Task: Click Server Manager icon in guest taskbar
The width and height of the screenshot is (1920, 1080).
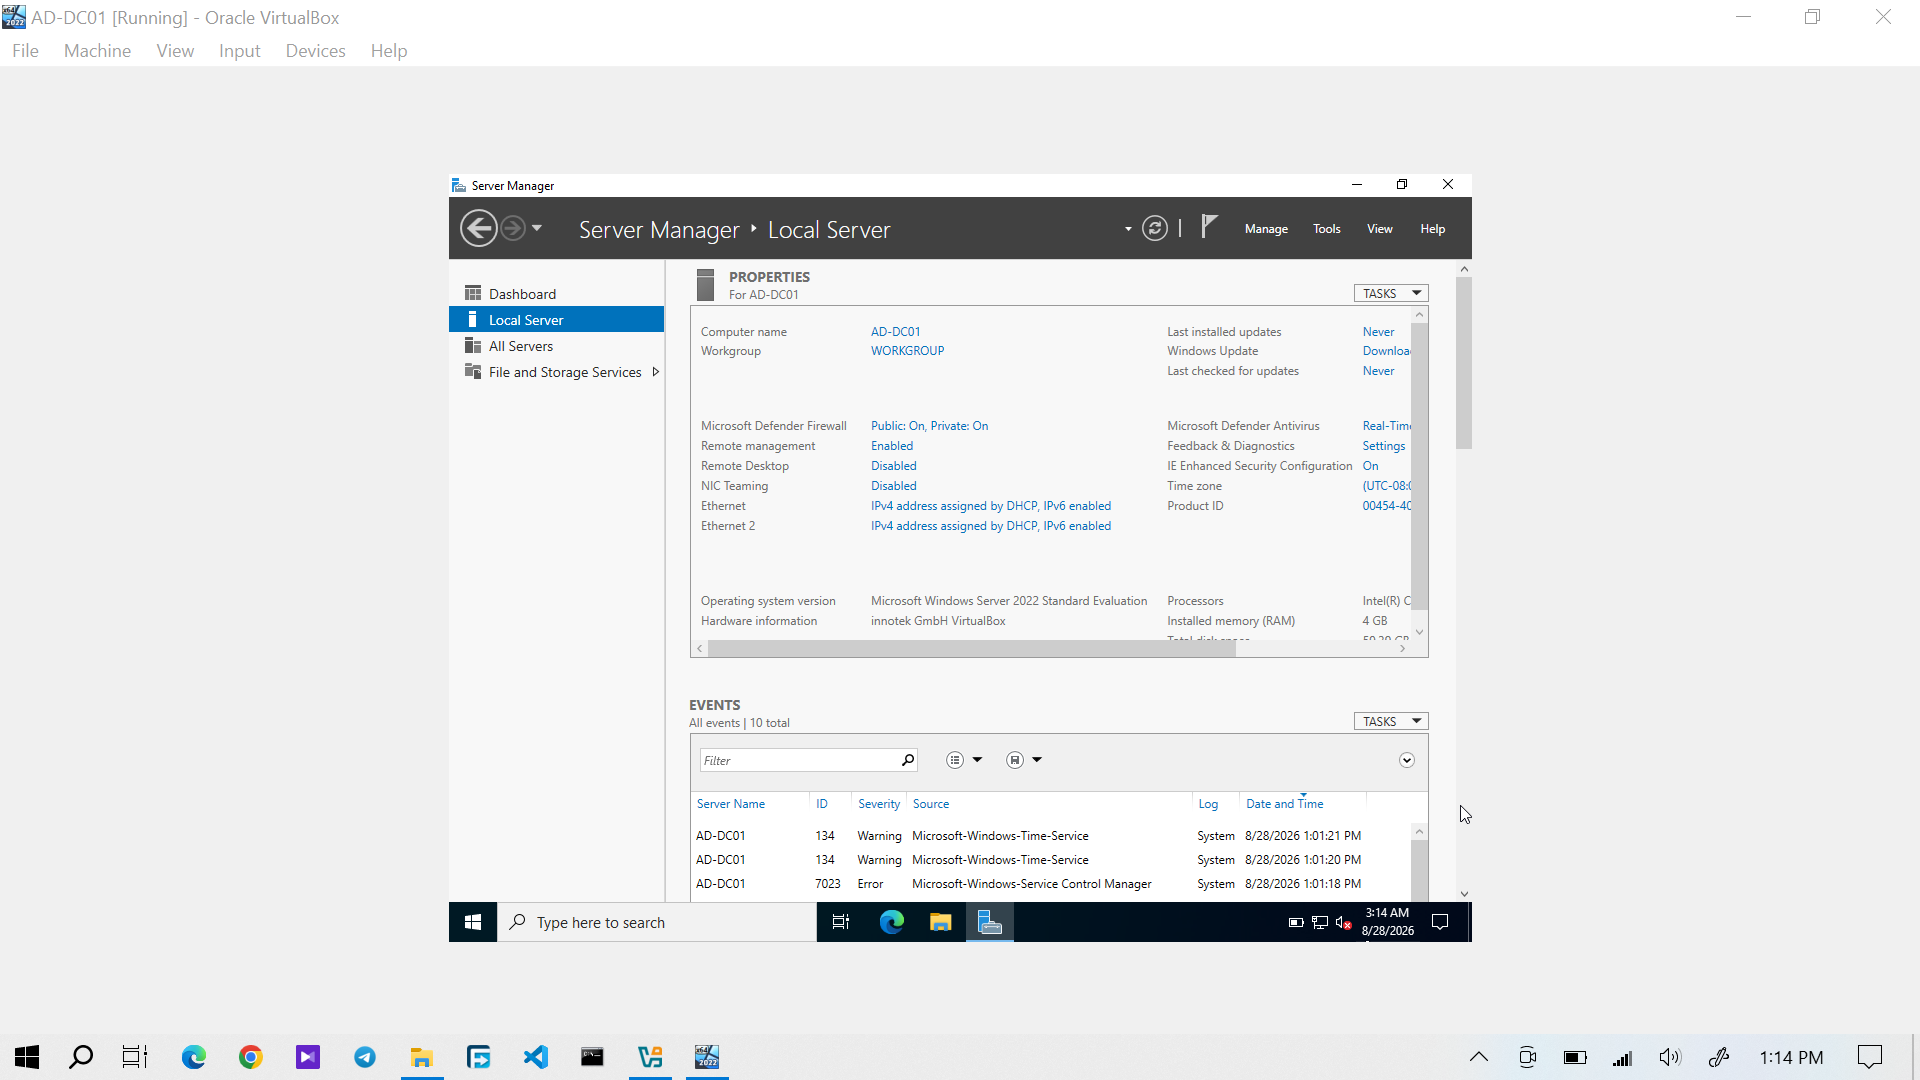Action: point(990,922)
